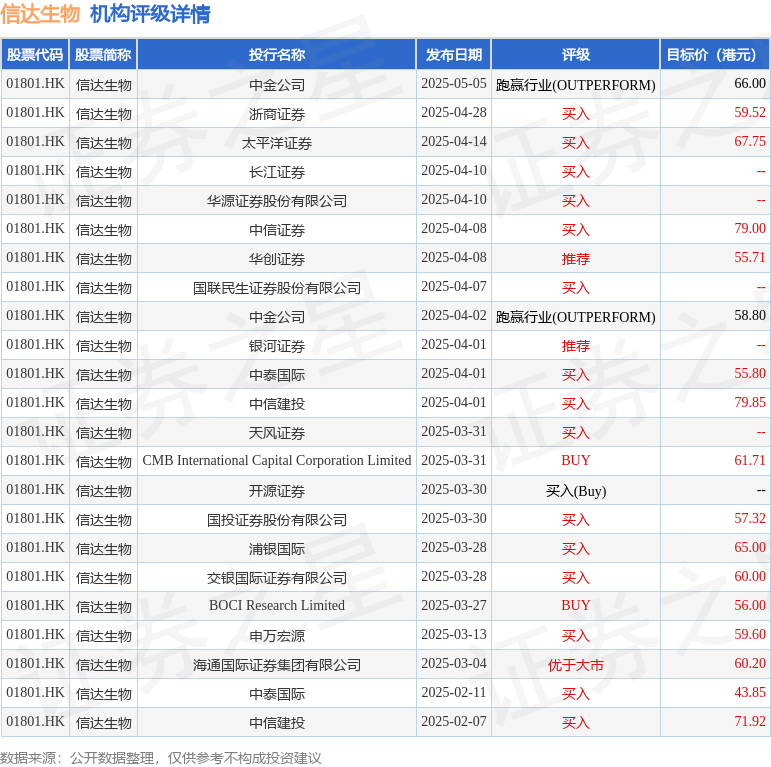Click the date 2025-04-07

coord(454,287)
